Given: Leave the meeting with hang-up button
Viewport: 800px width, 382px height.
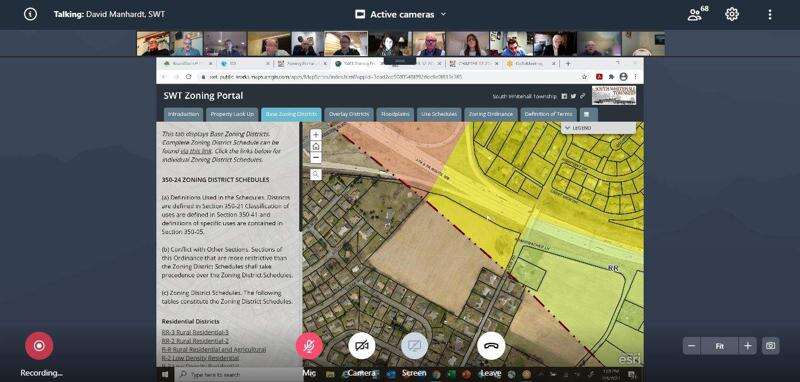Looking at the screenshot, I should [x=491, y=346].
